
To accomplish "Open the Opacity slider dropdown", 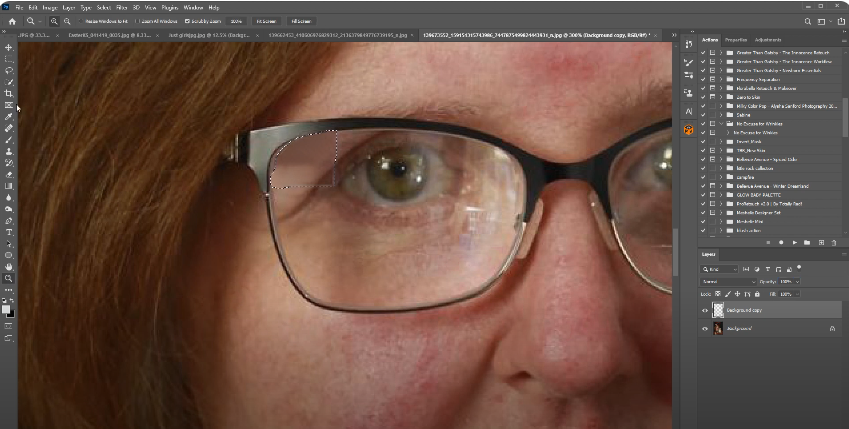I will (796, 282).
